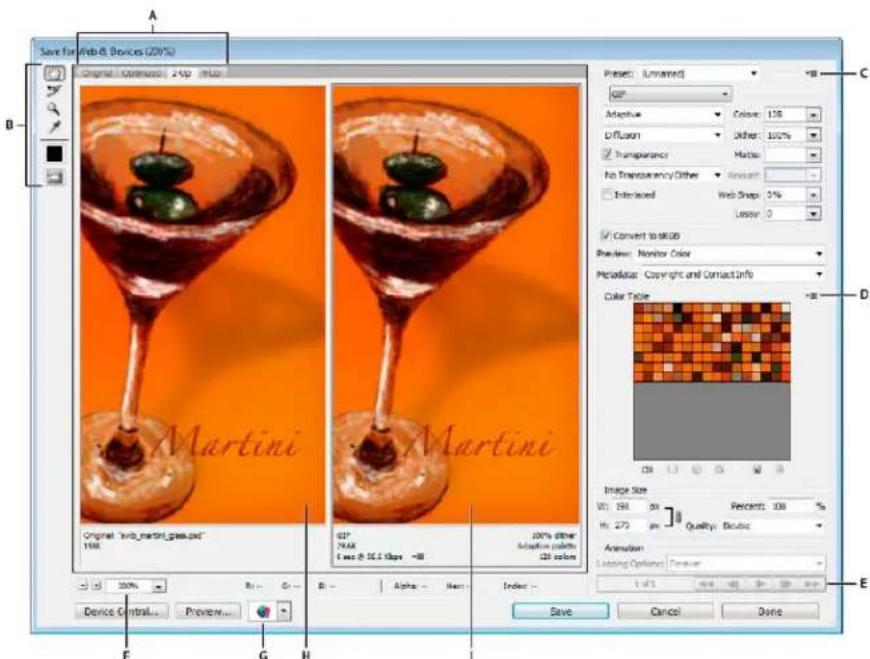Open the Matte color dropdown

(x=813, y=155)
